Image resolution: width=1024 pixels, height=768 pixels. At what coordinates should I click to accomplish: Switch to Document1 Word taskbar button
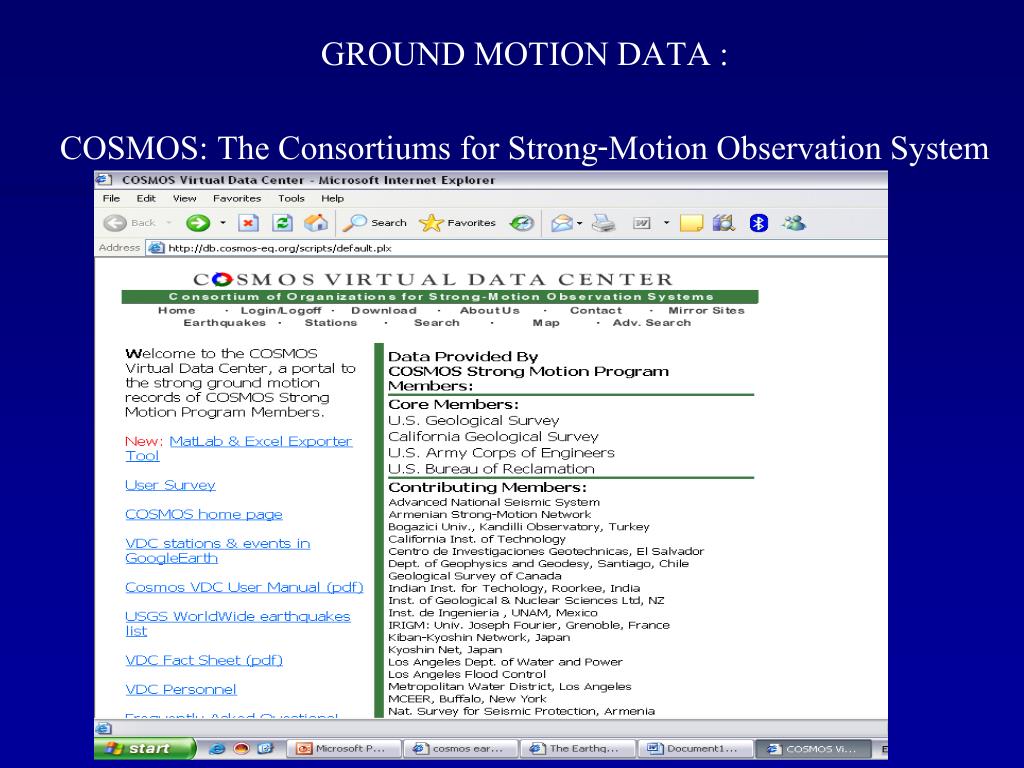694,749
